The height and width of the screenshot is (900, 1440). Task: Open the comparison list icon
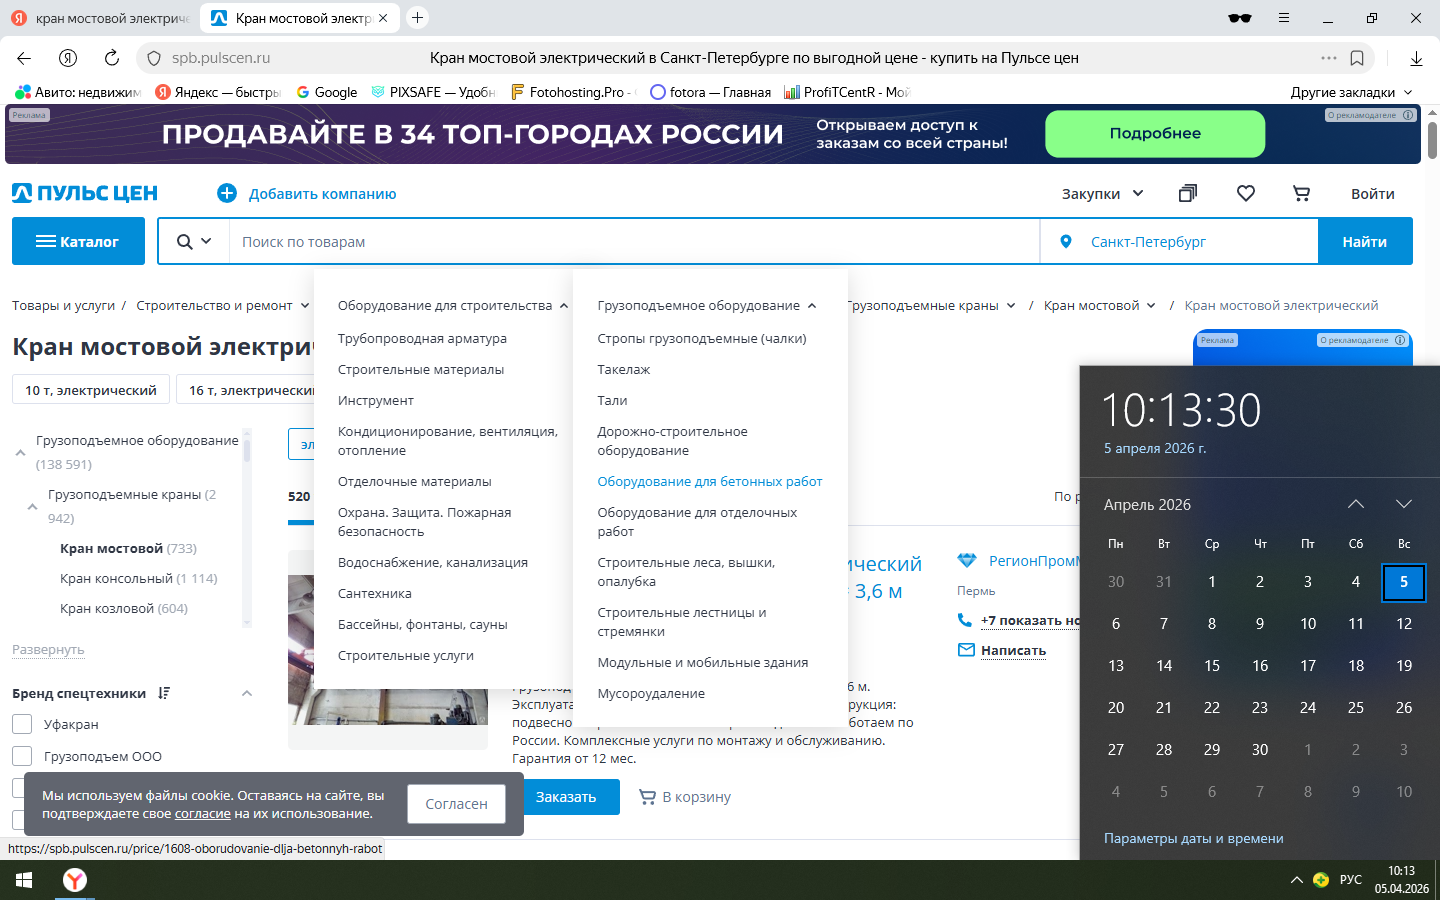1188,193
